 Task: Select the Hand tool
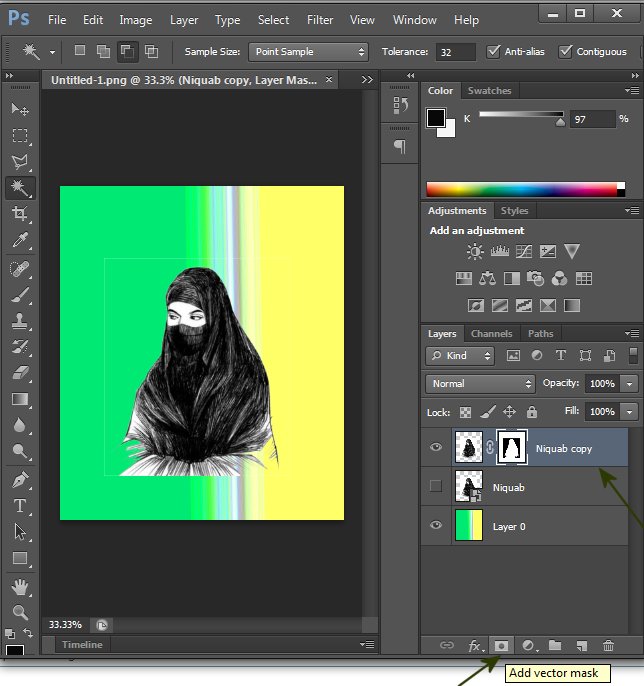[x=20, y=587]
